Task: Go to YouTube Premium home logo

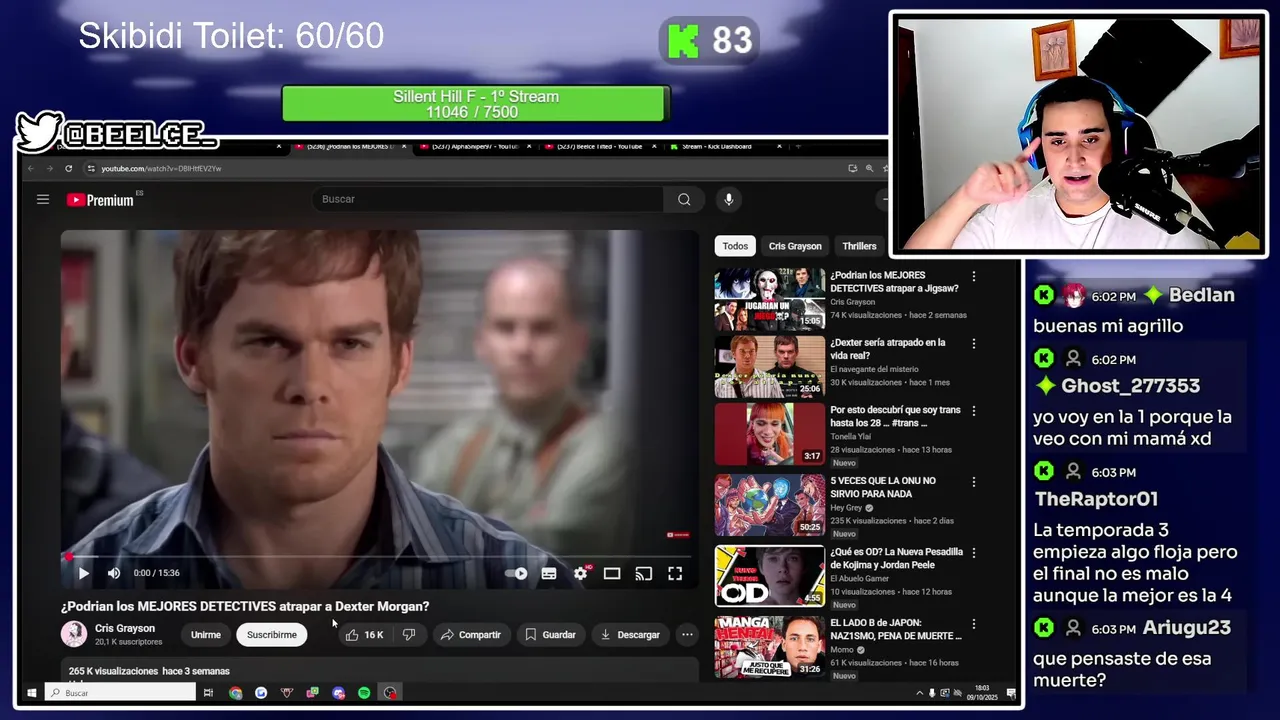Action: pos(100,200)
